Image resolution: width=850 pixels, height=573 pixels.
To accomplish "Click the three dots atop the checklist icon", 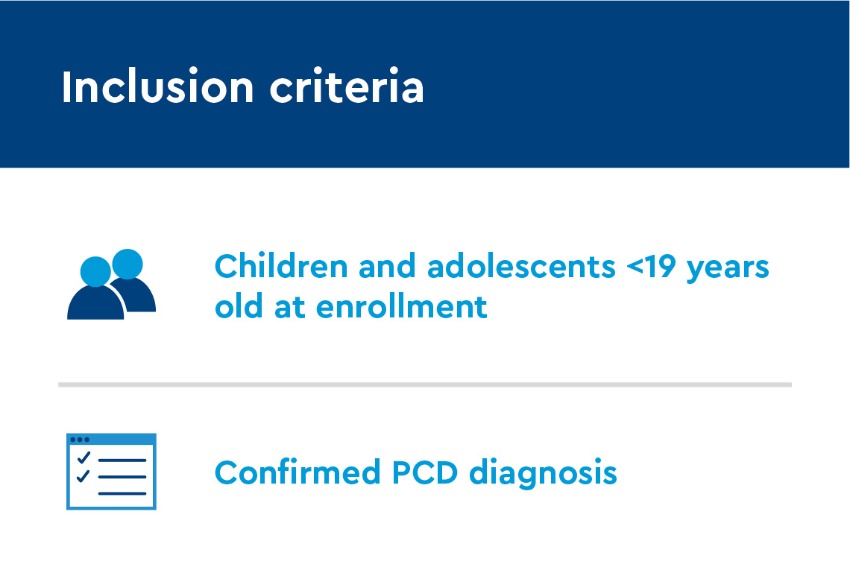I will coord(79,440).
